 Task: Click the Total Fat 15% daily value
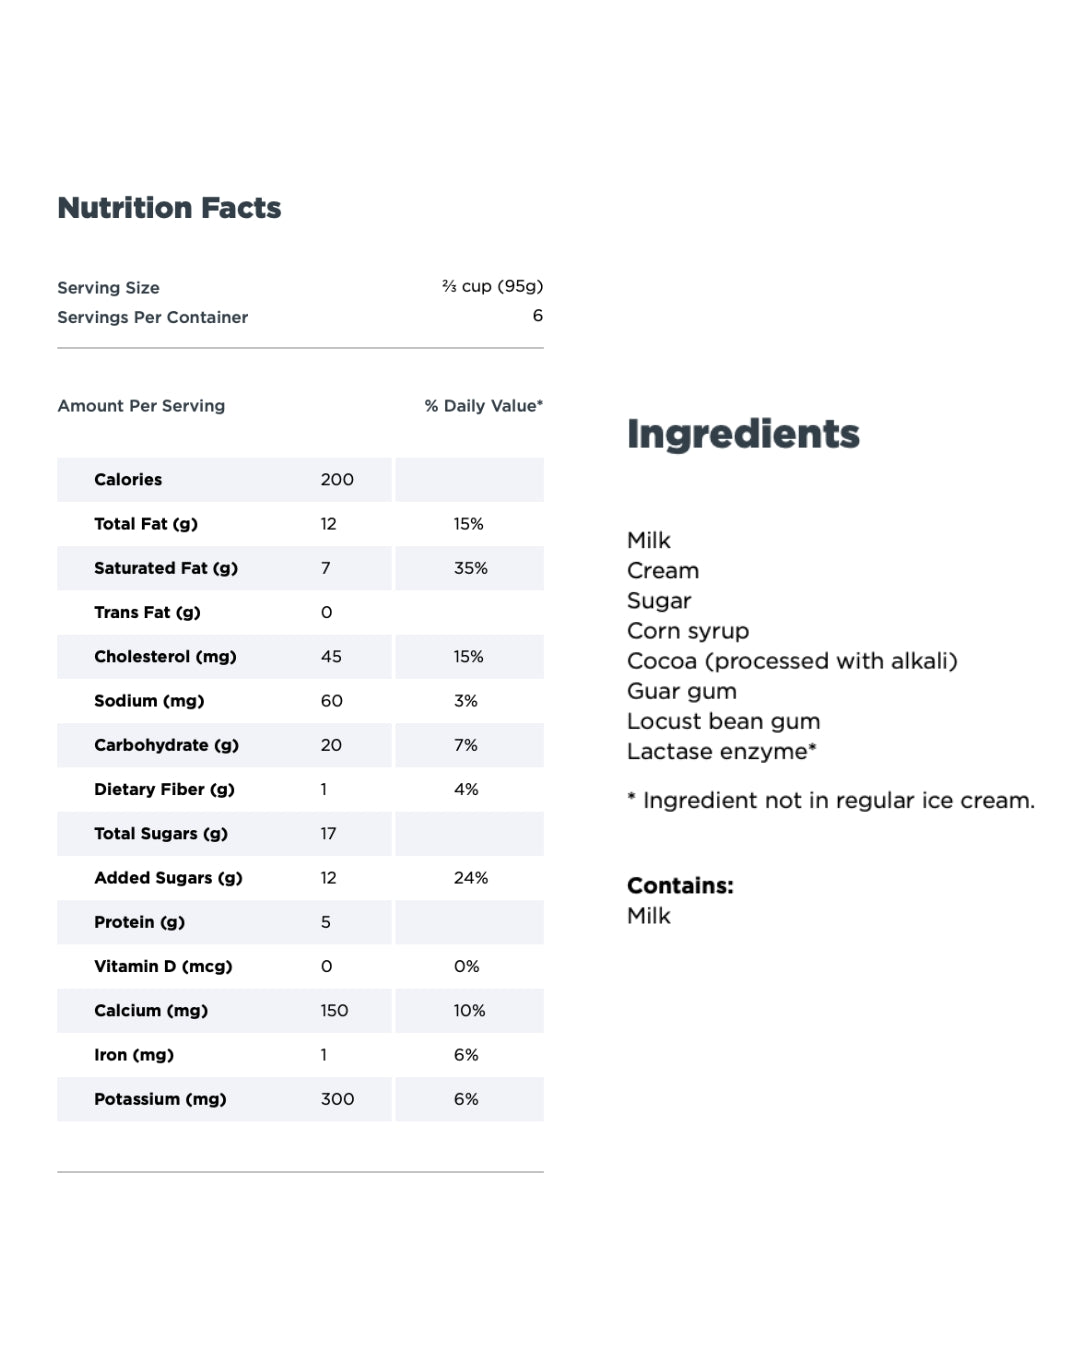[x=468, y=524]
